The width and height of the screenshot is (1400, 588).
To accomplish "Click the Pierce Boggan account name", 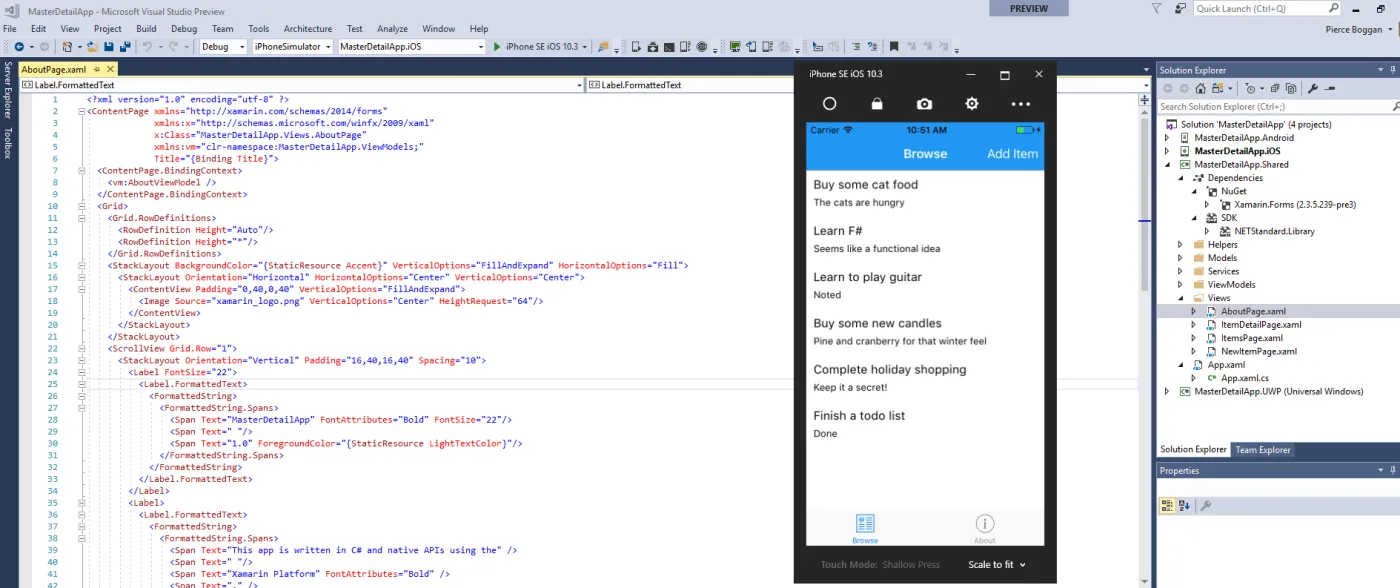I will point(1355,29).
